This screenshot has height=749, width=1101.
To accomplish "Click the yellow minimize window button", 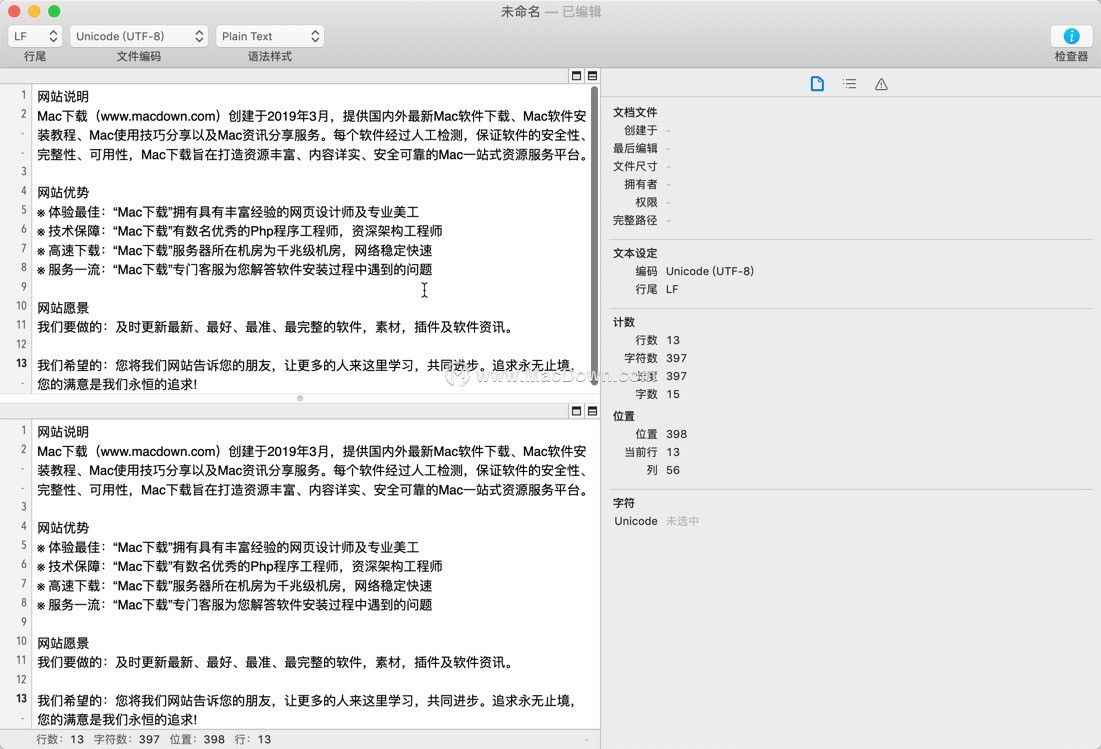I will click(x=34, y=11).
